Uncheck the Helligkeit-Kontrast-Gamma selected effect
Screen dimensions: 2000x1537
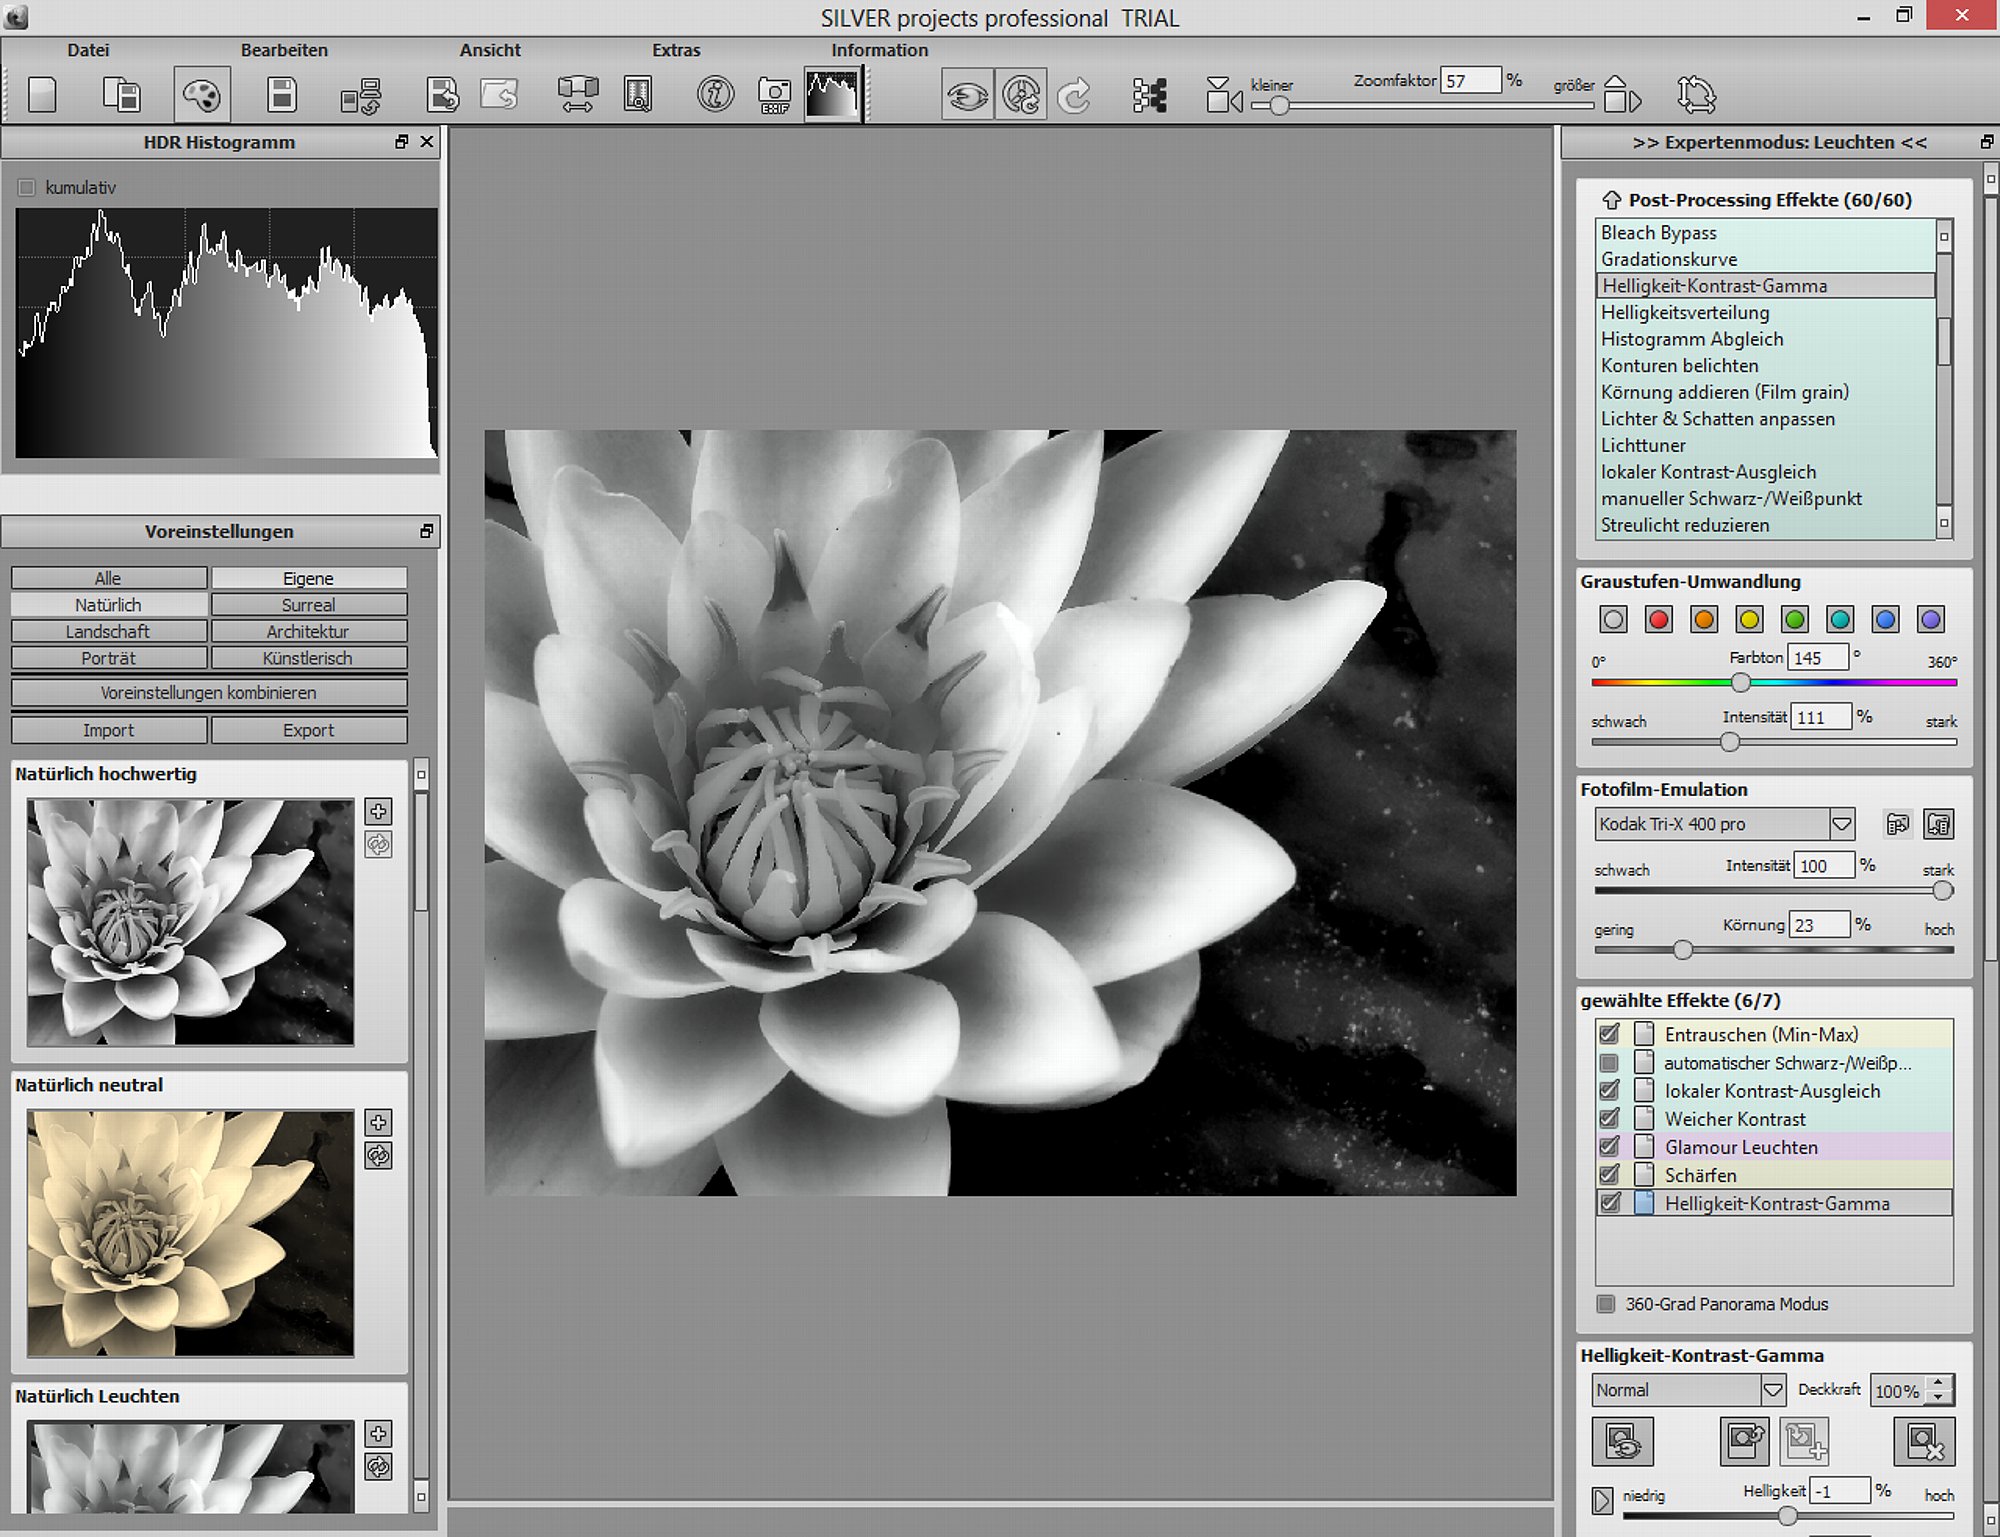(1609, 1203)
